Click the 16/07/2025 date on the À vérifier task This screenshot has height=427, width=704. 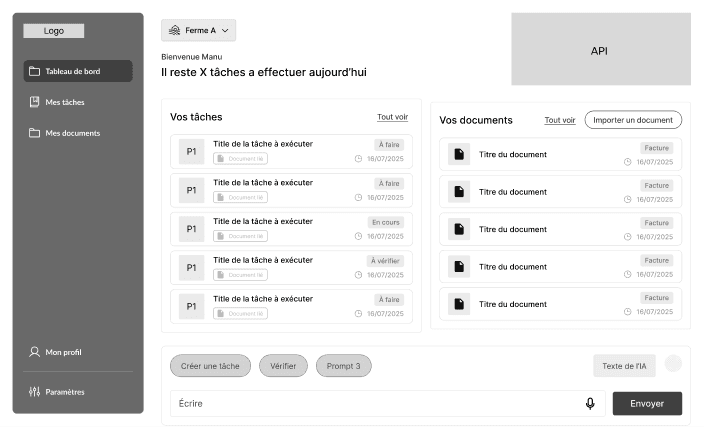(385, 275)
